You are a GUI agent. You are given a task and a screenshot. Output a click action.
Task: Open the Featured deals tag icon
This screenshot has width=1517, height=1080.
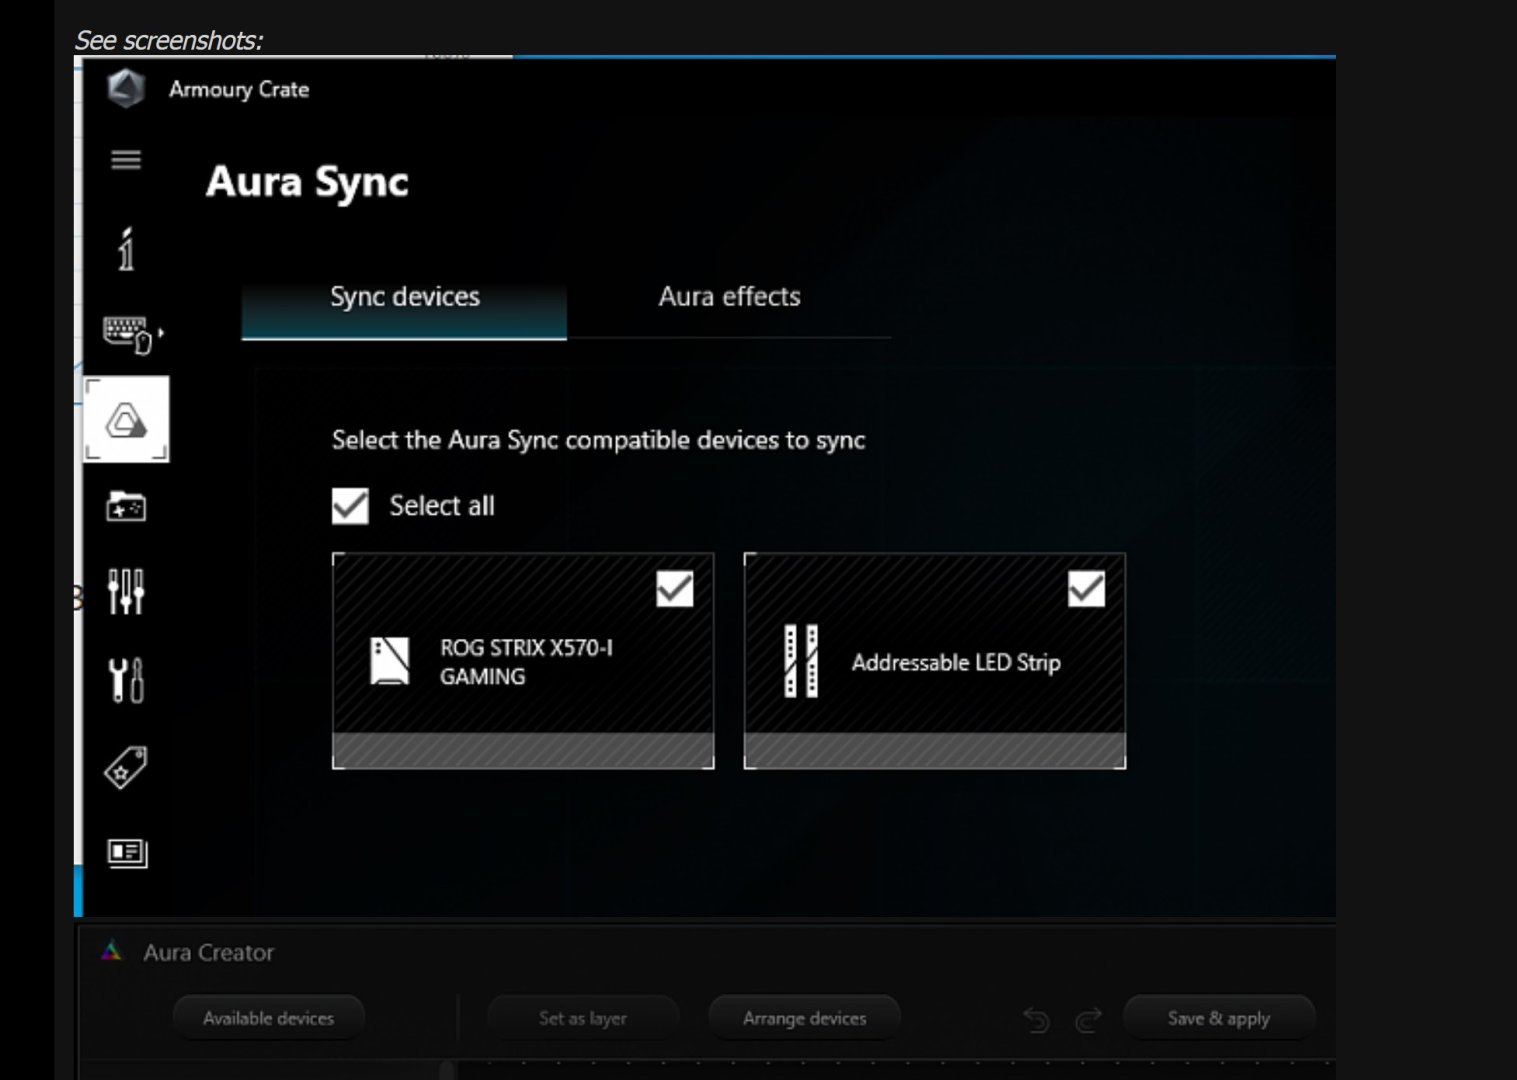coord(126,767)
